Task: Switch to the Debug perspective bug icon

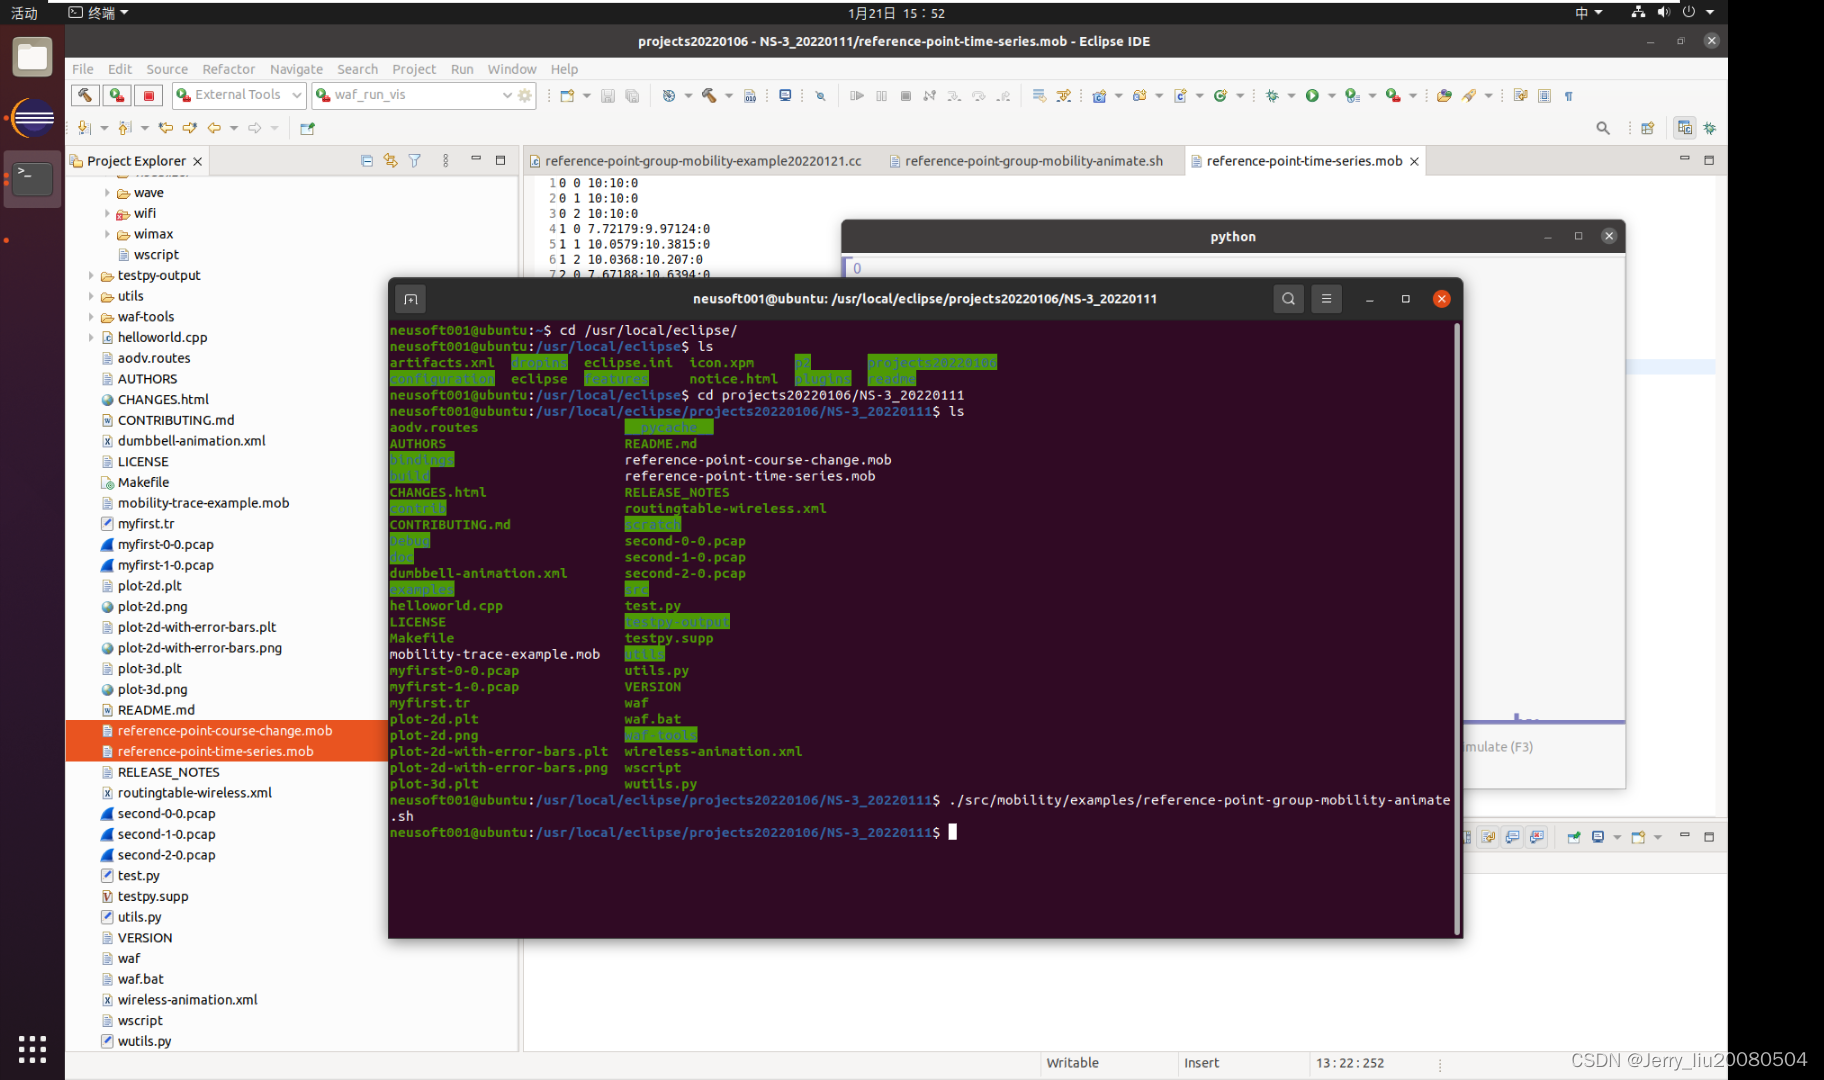Action: click(x=1710, y=128)
